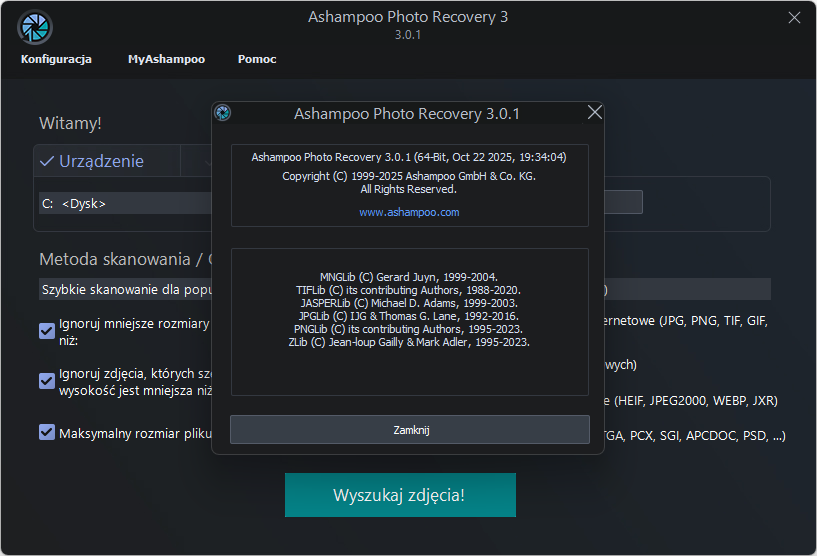Click the All Rights Reserved text
Screen dimensions: 817x556
[408, 189]
